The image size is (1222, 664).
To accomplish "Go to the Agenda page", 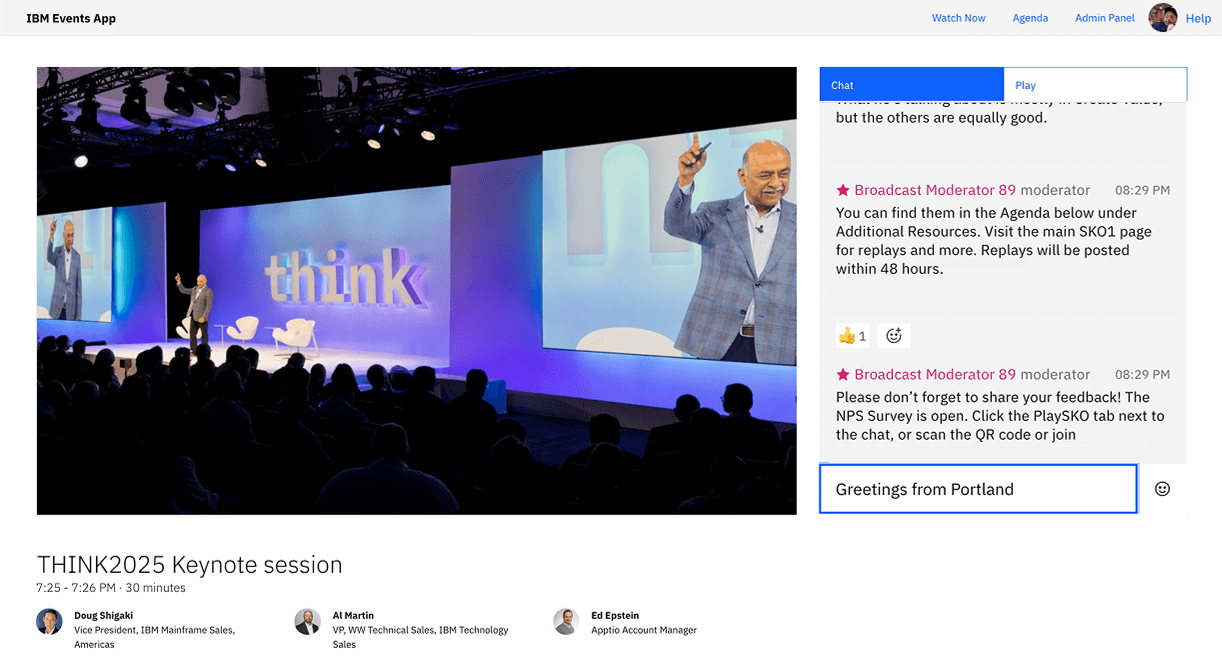I will [x=1030, y=18].
